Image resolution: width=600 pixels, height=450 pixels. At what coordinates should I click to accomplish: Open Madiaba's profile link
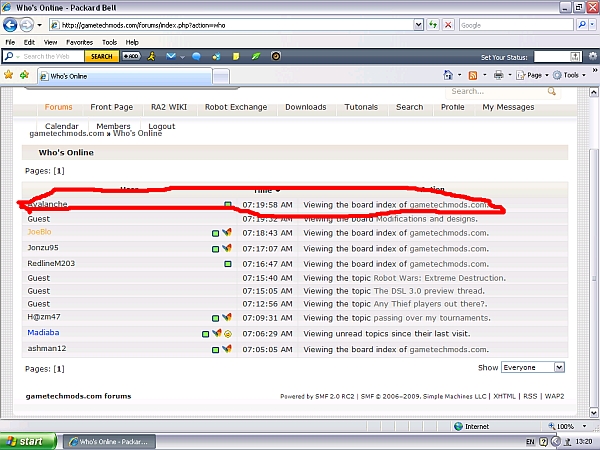tap(43, 333)
